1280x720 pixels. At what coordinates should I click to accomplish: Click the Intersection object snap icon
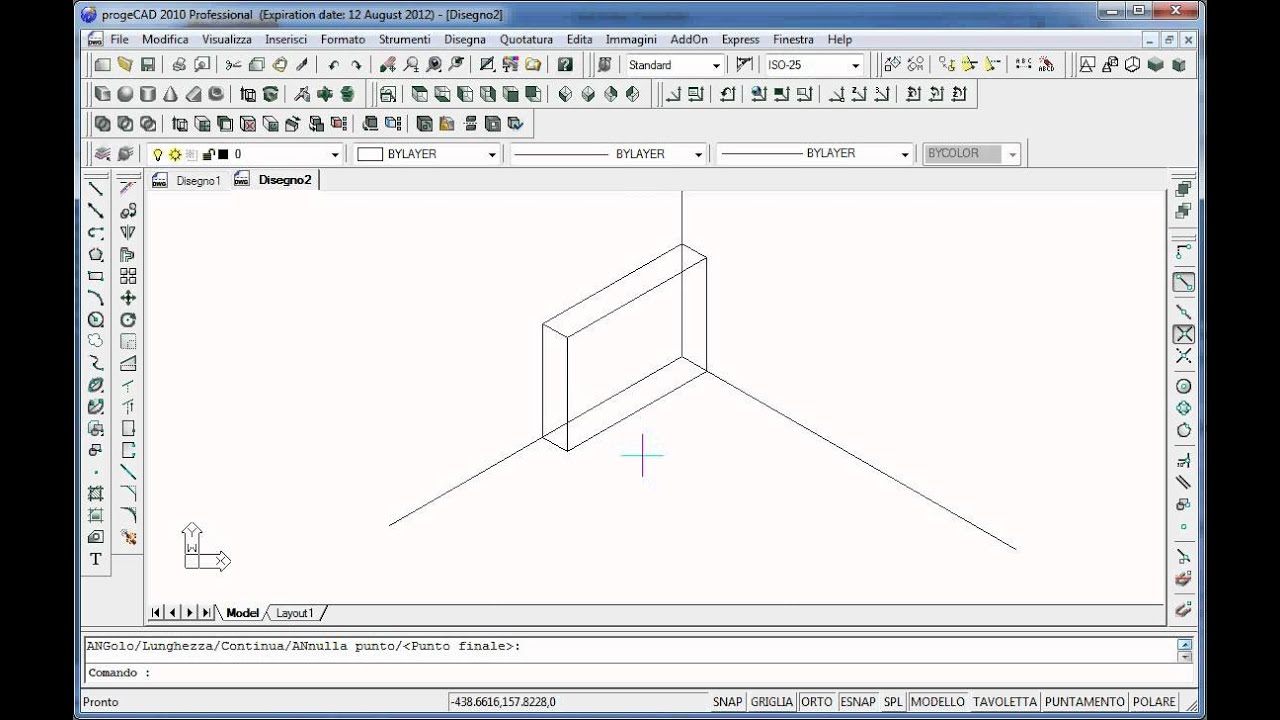point(1184,335)
